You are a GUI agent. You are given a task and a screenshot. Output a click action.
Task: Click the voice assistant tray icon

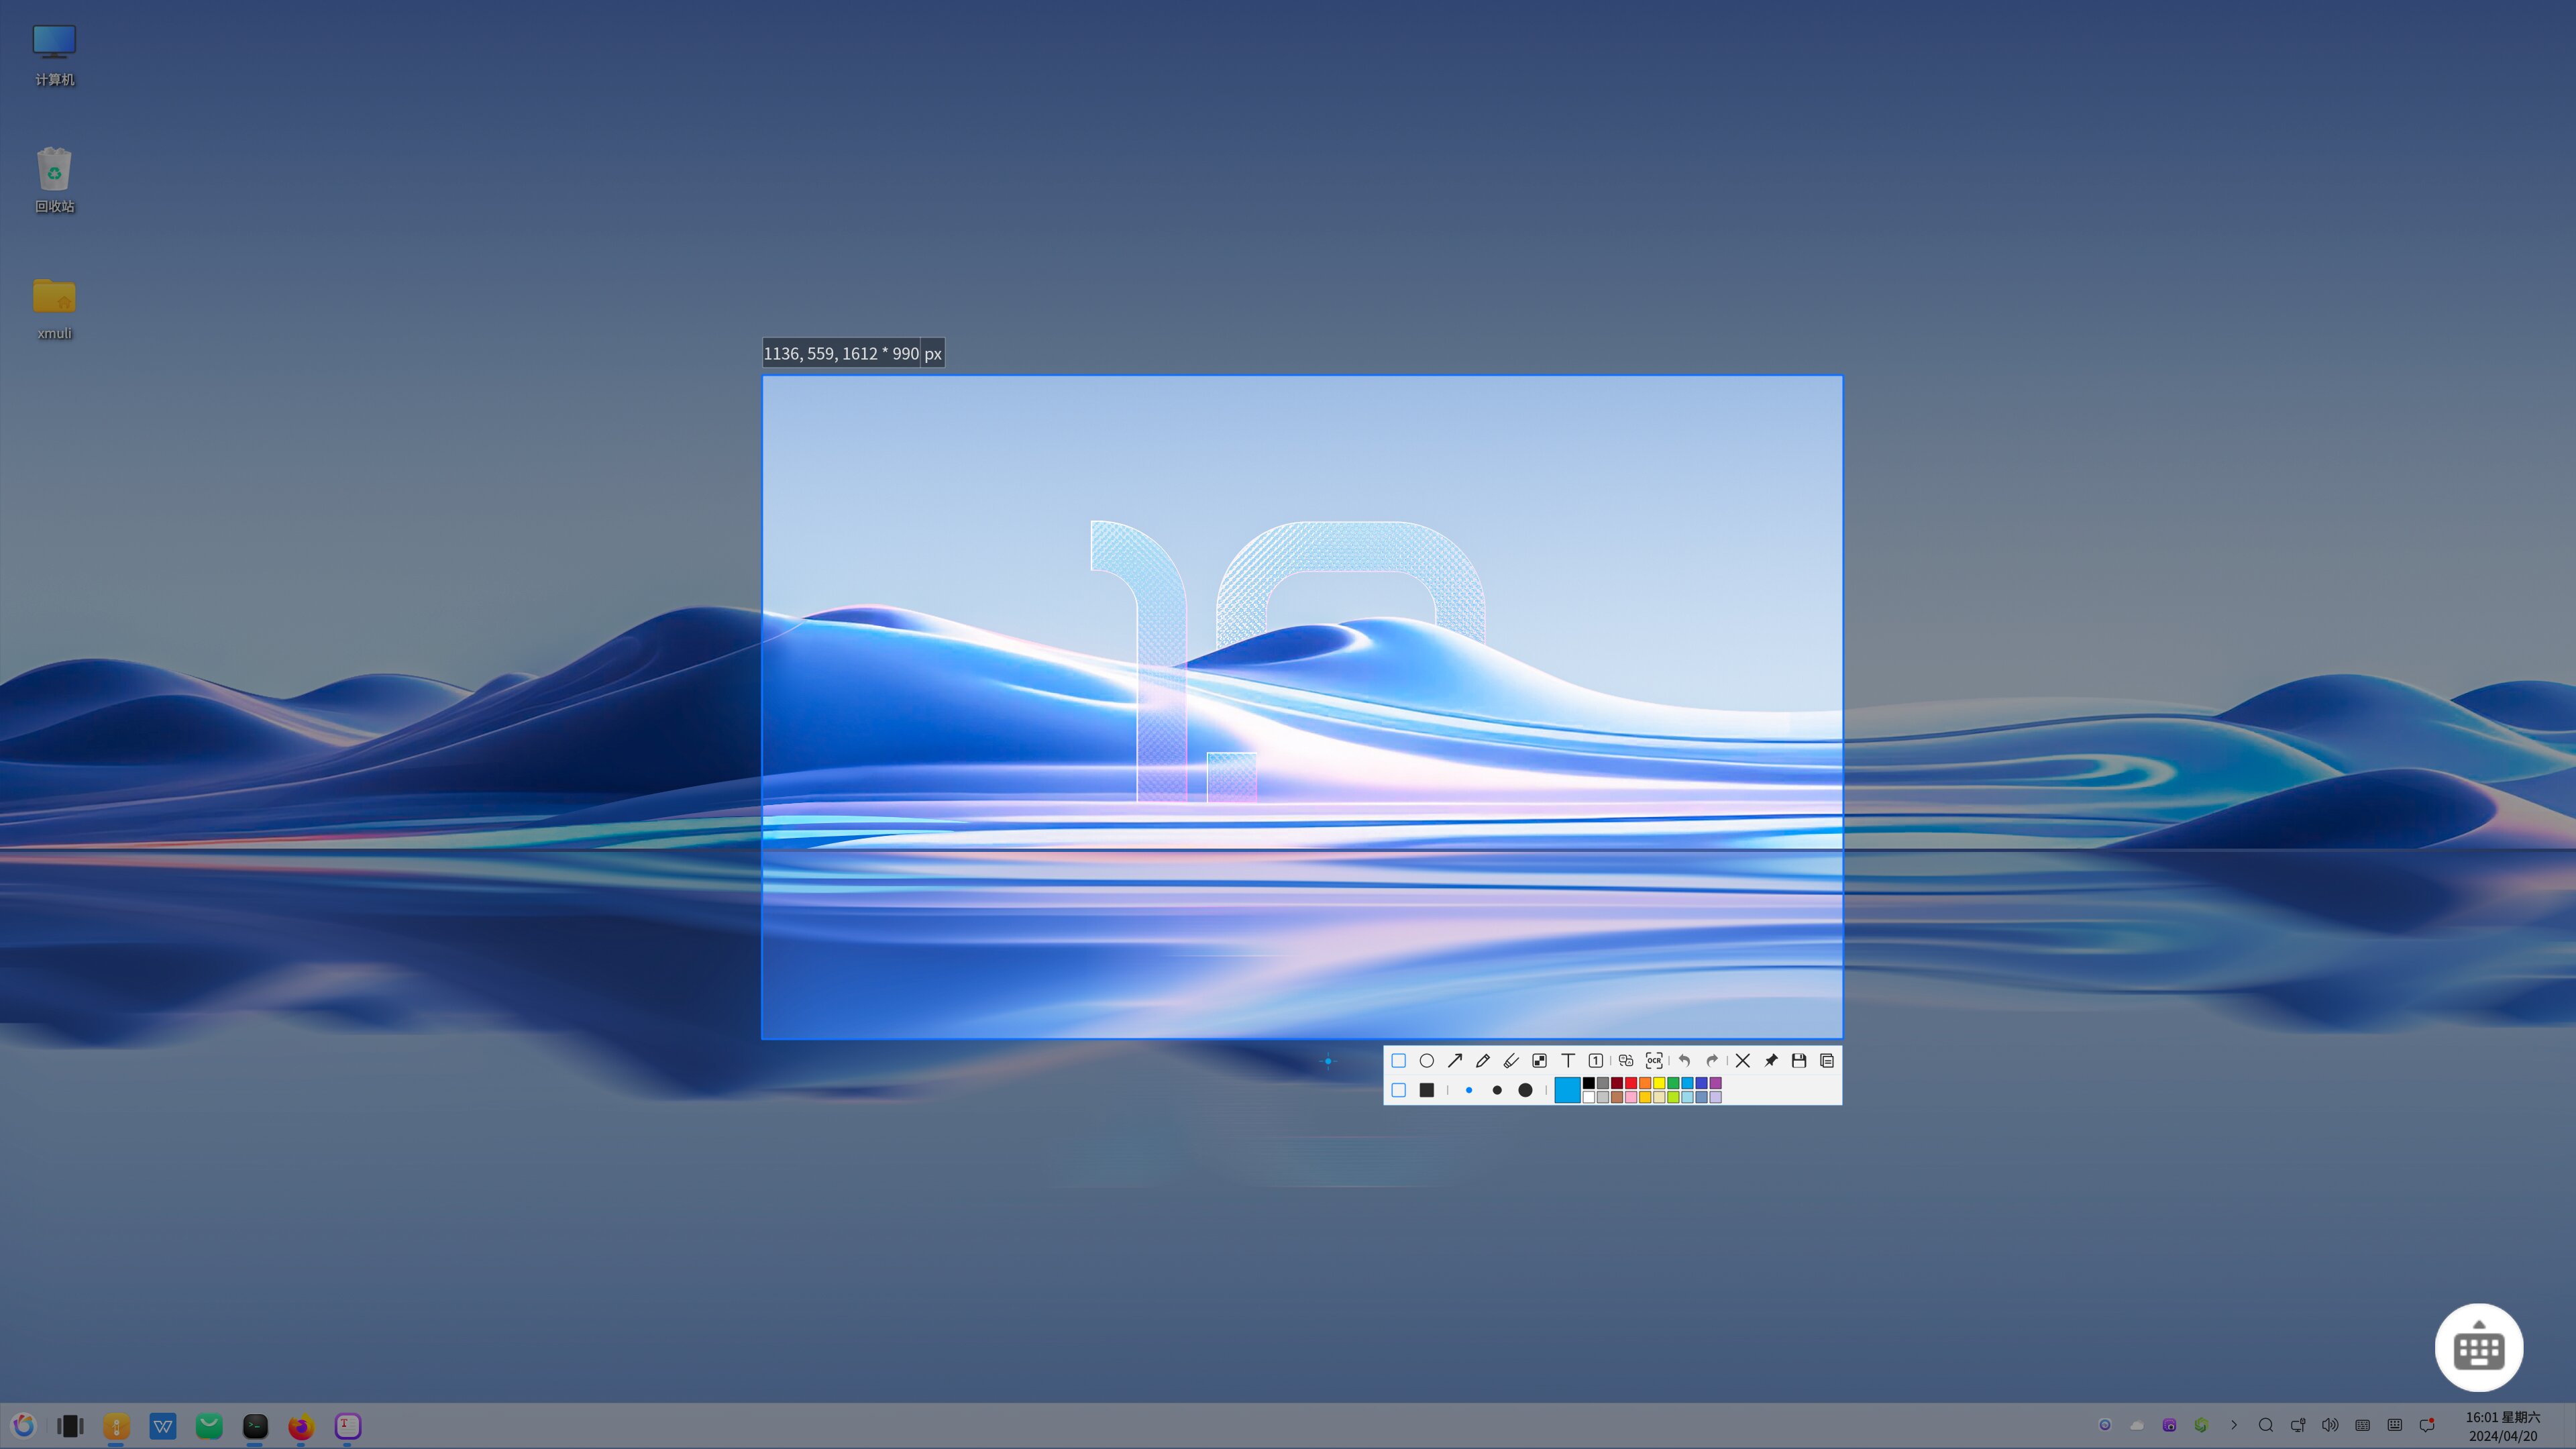tap(2105, 1426)
